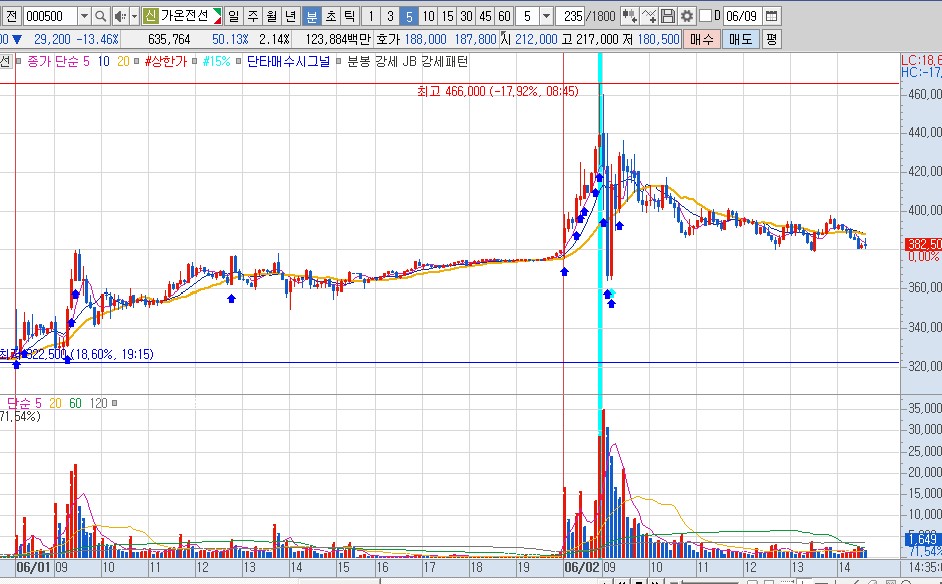The height and width of the screenshot is (584, 942).
Task: Select the 틱 tick period tab
Action: pyautogui.click(x=350, y=16)
